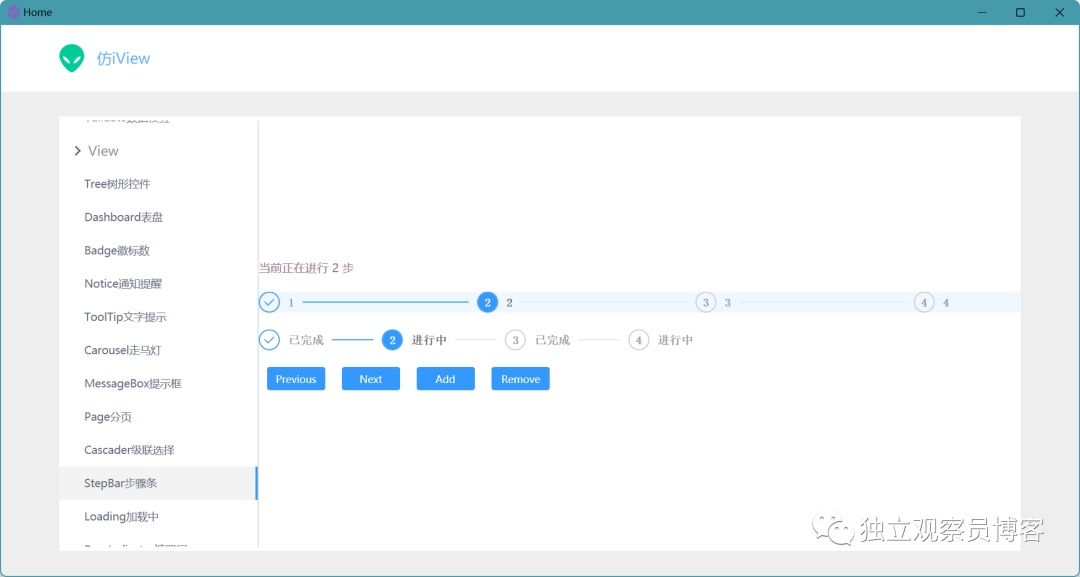Select the step 4 circle in upper step bar

[x=924, y=302]
